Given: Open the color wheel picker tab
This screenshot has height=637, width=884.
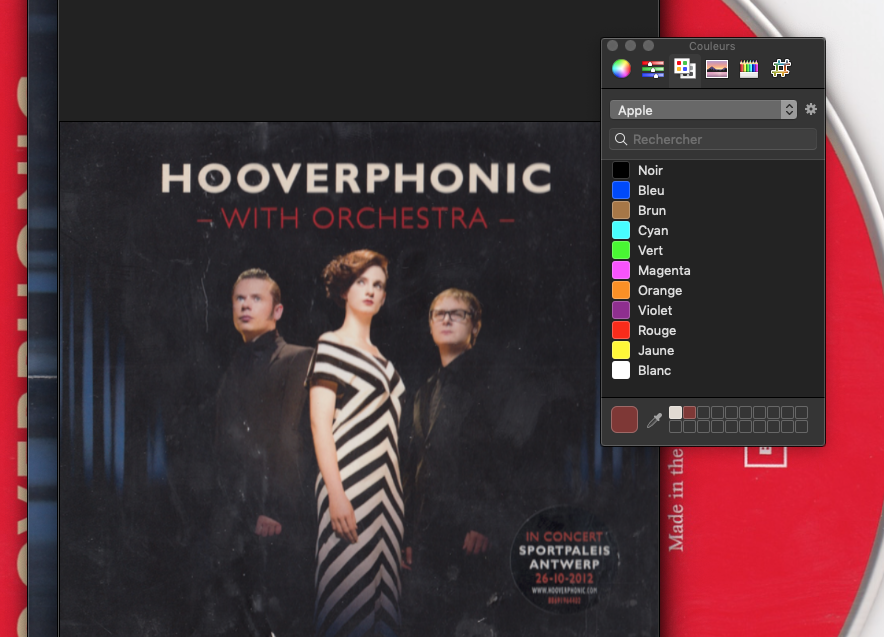Looking at the screenshot, I should (x=621, y=69).
